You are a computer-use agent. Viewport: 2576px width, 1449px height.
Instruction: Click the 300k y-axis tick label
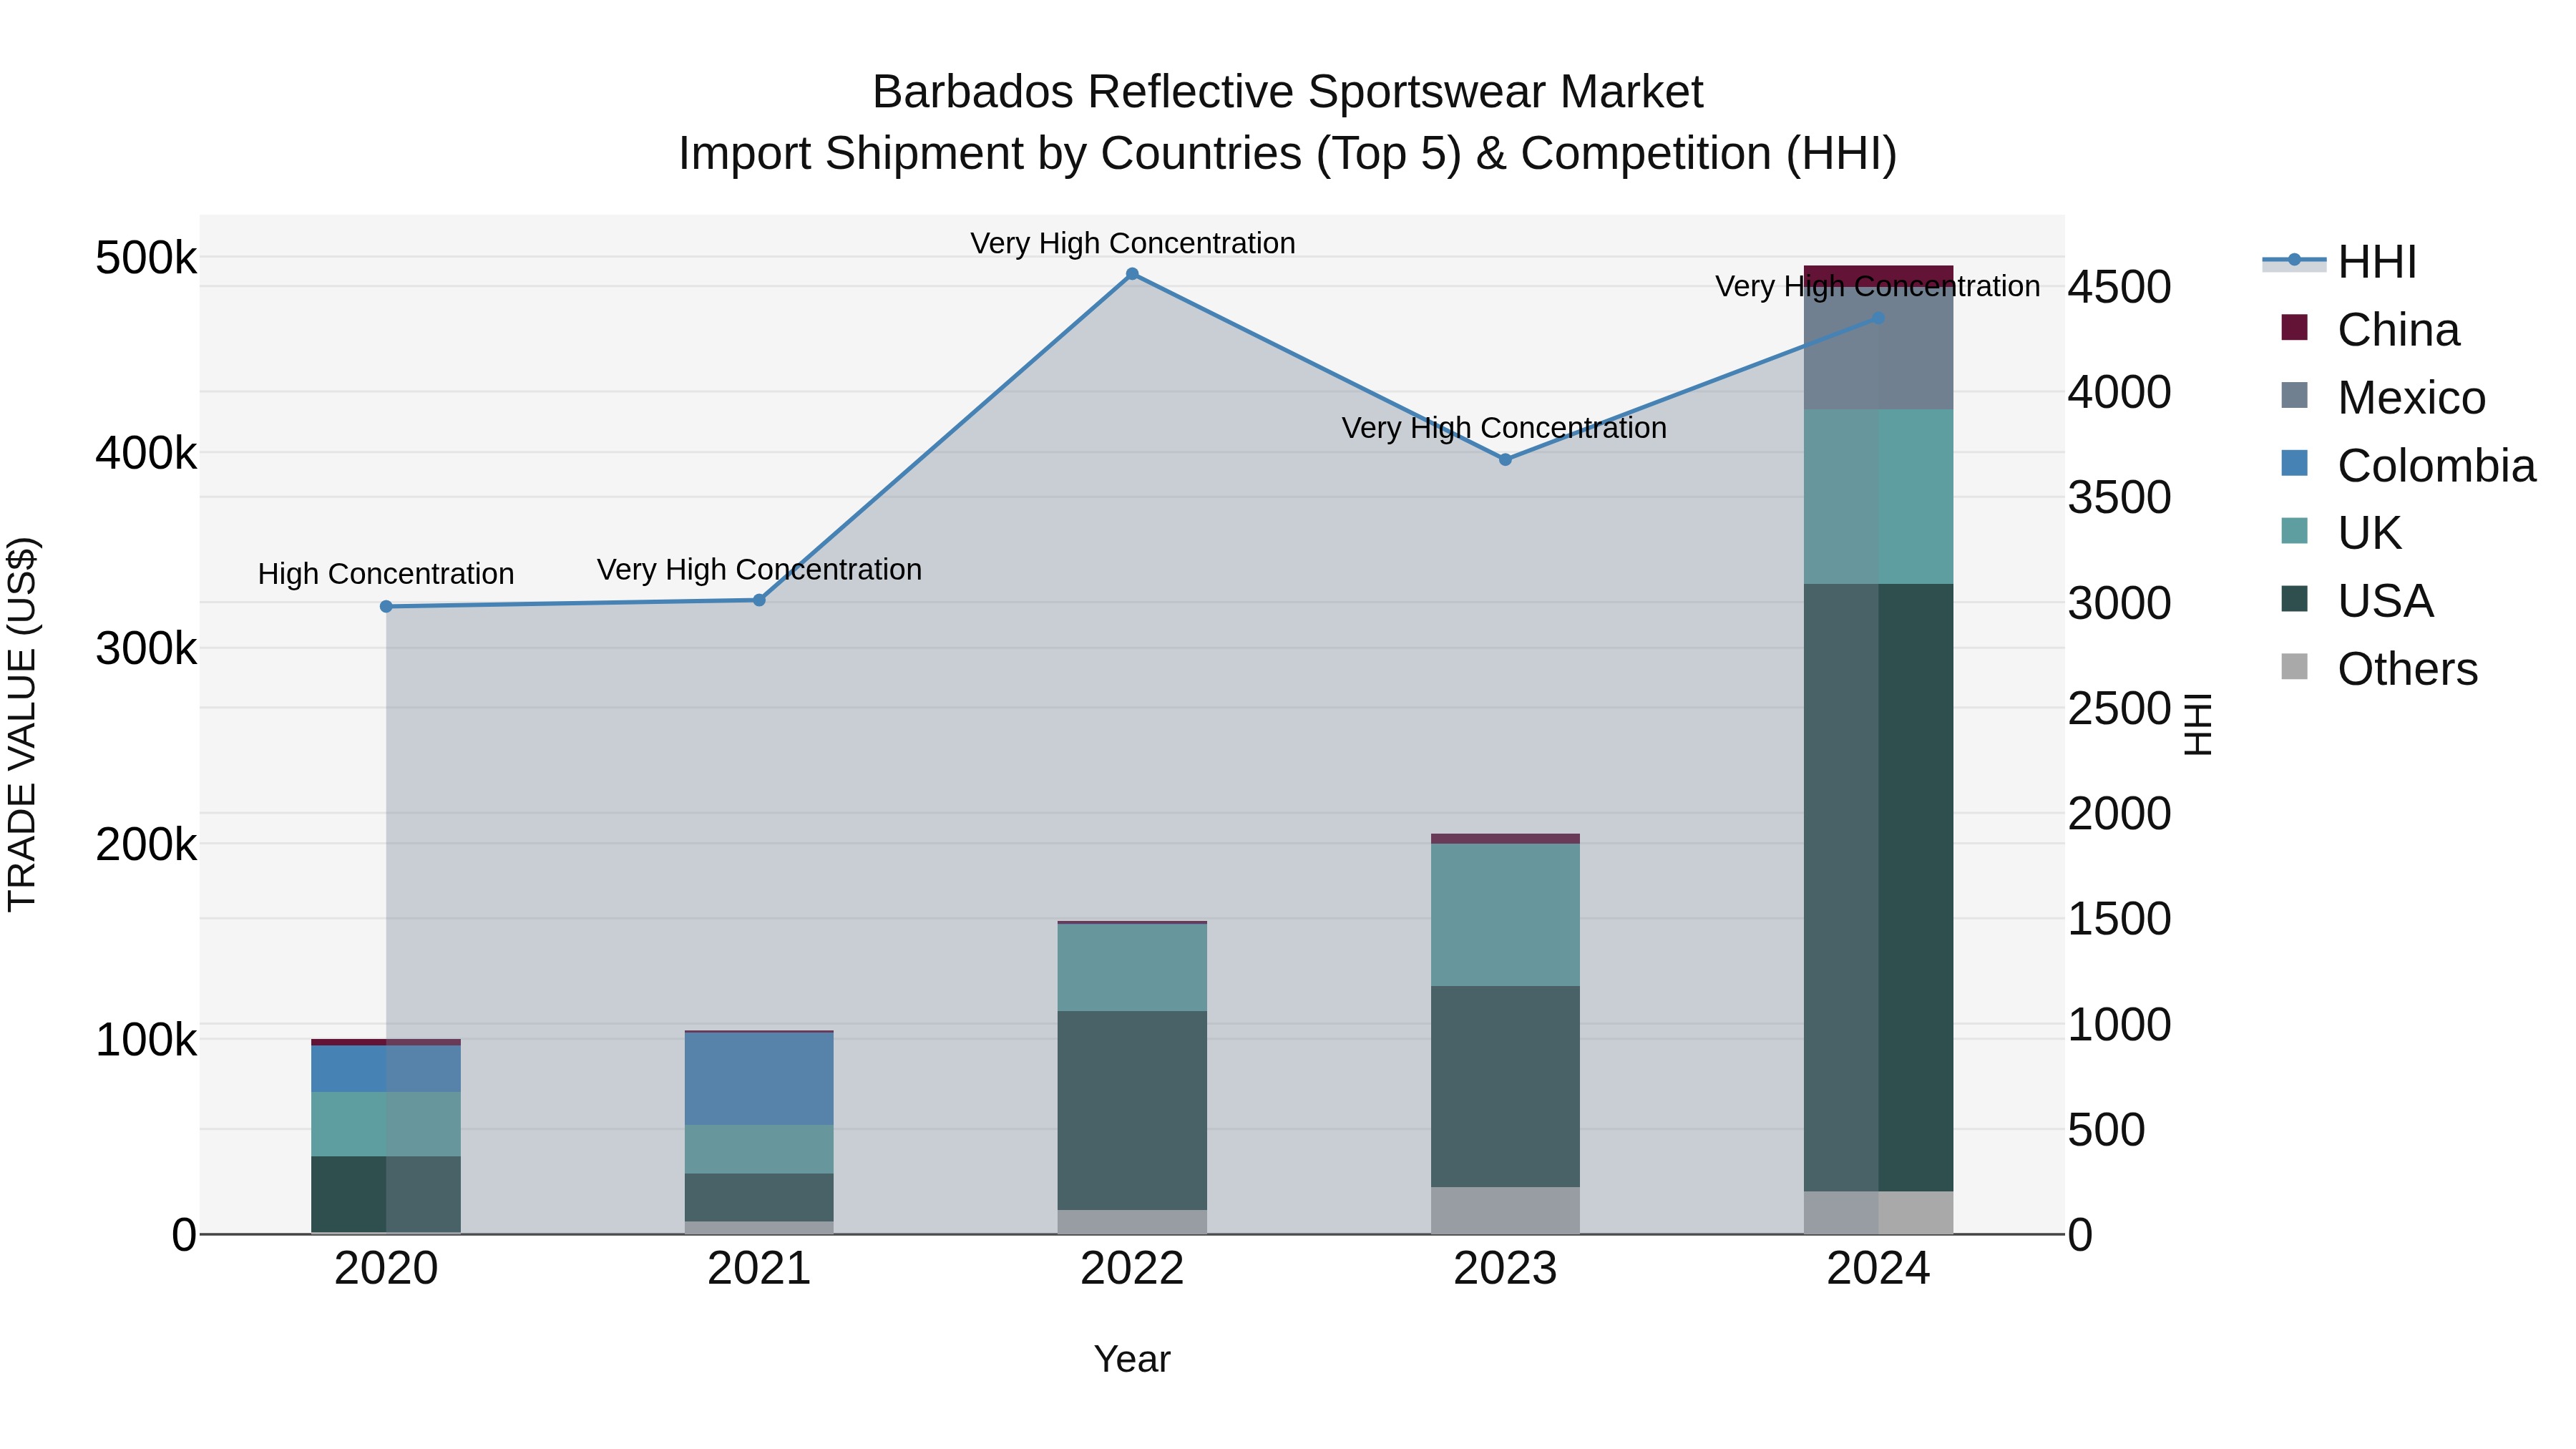pos(146,649)
